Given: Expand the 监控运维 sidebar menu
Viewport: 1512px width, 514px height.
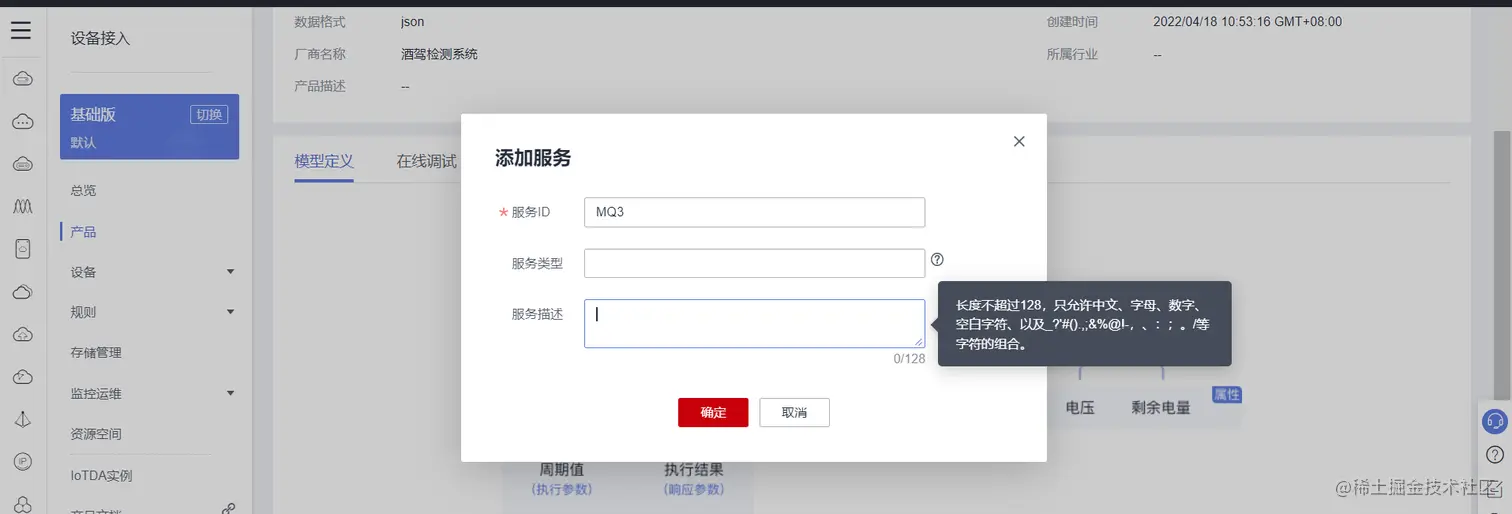Looking at the screenshot, I should click(x=230, y=393).
